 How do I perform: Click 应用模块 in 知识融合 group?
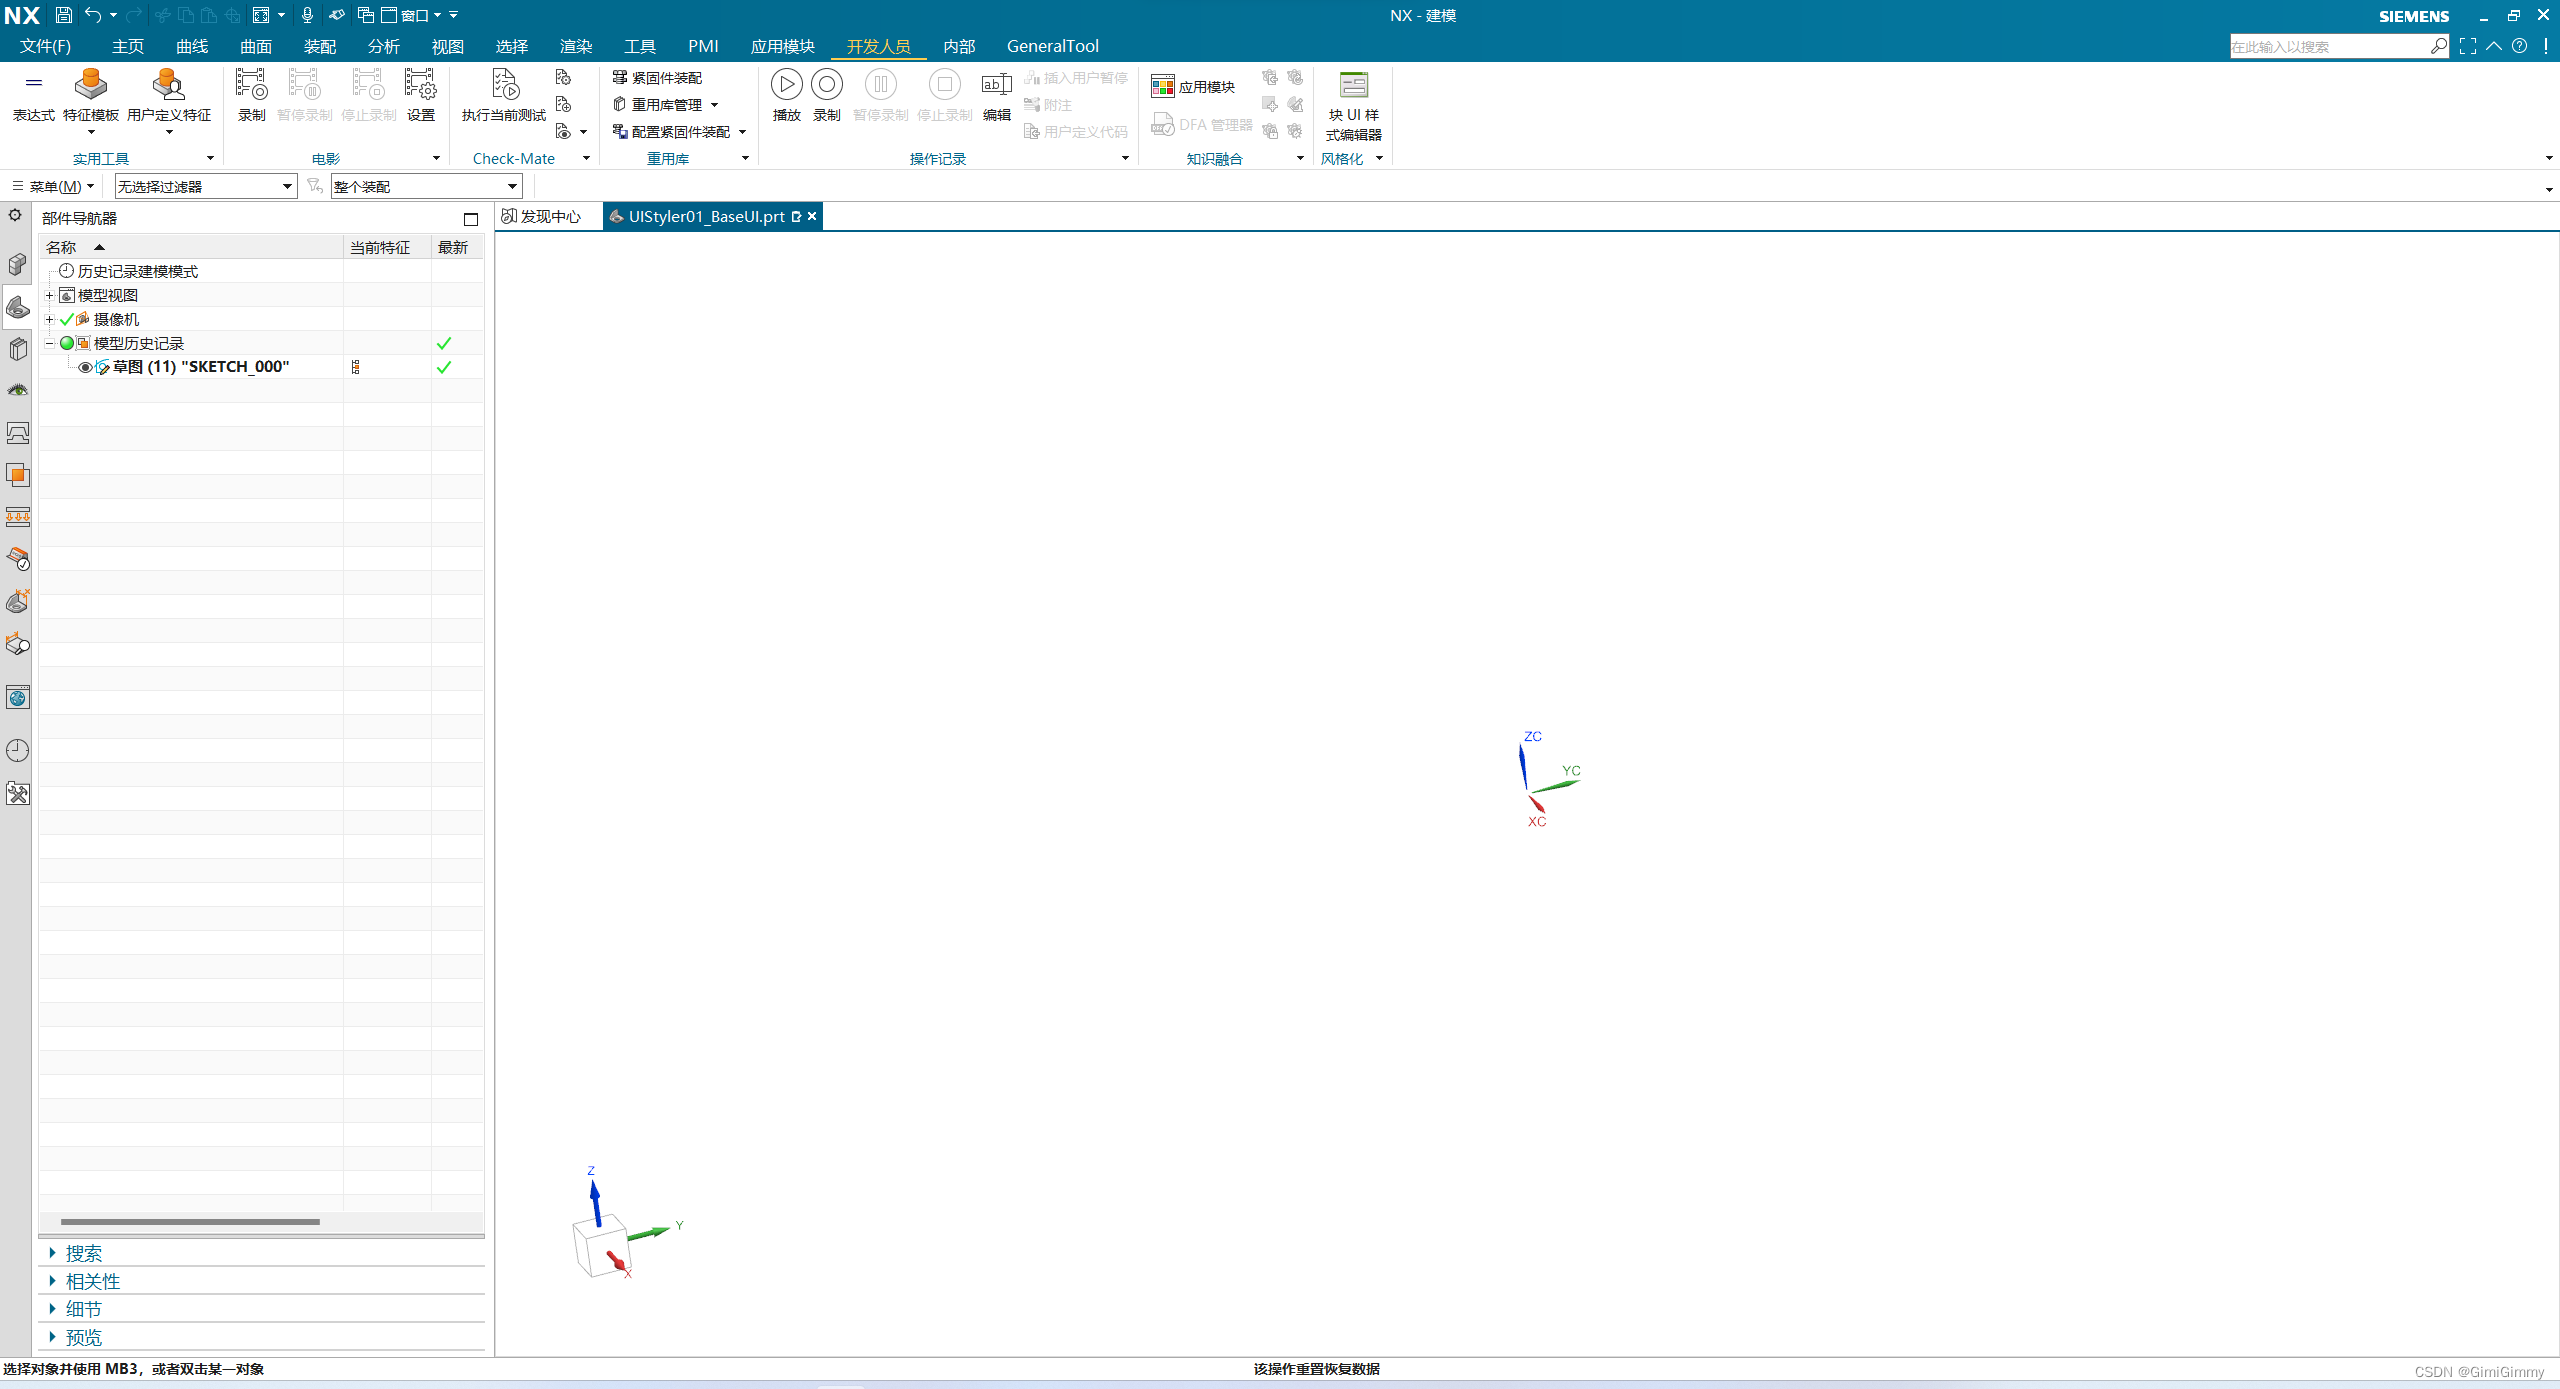pyautogui.click(x=1194, y=87)
